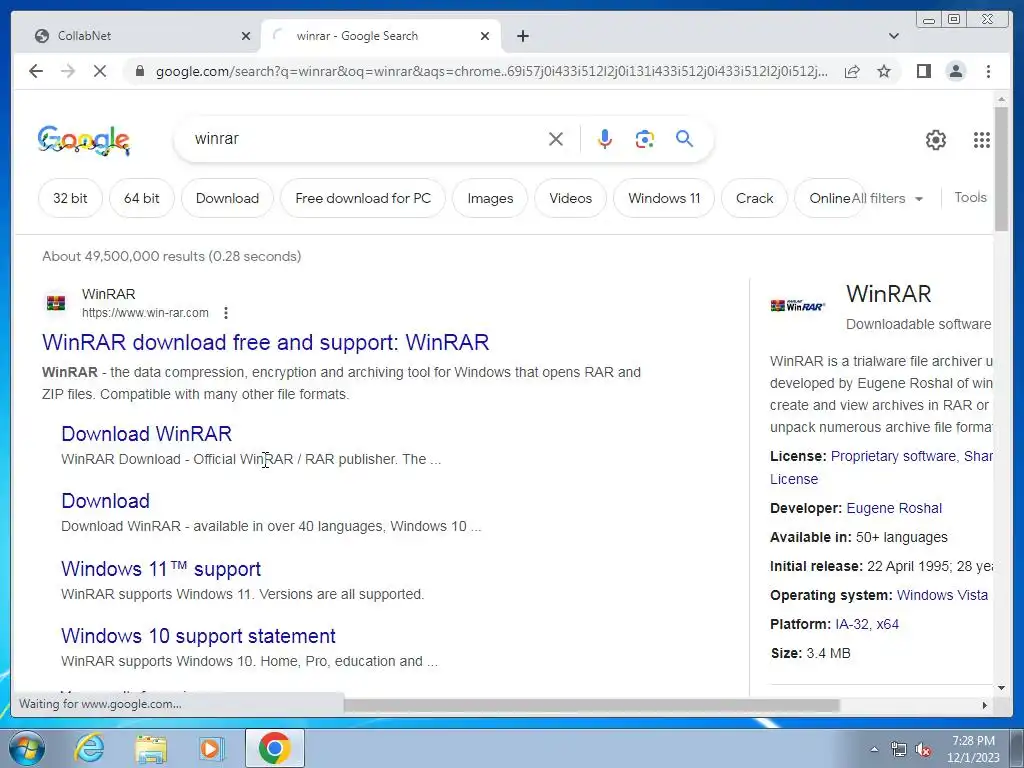Clear the search box text
1024x768 pixels.
click(556, 138)
